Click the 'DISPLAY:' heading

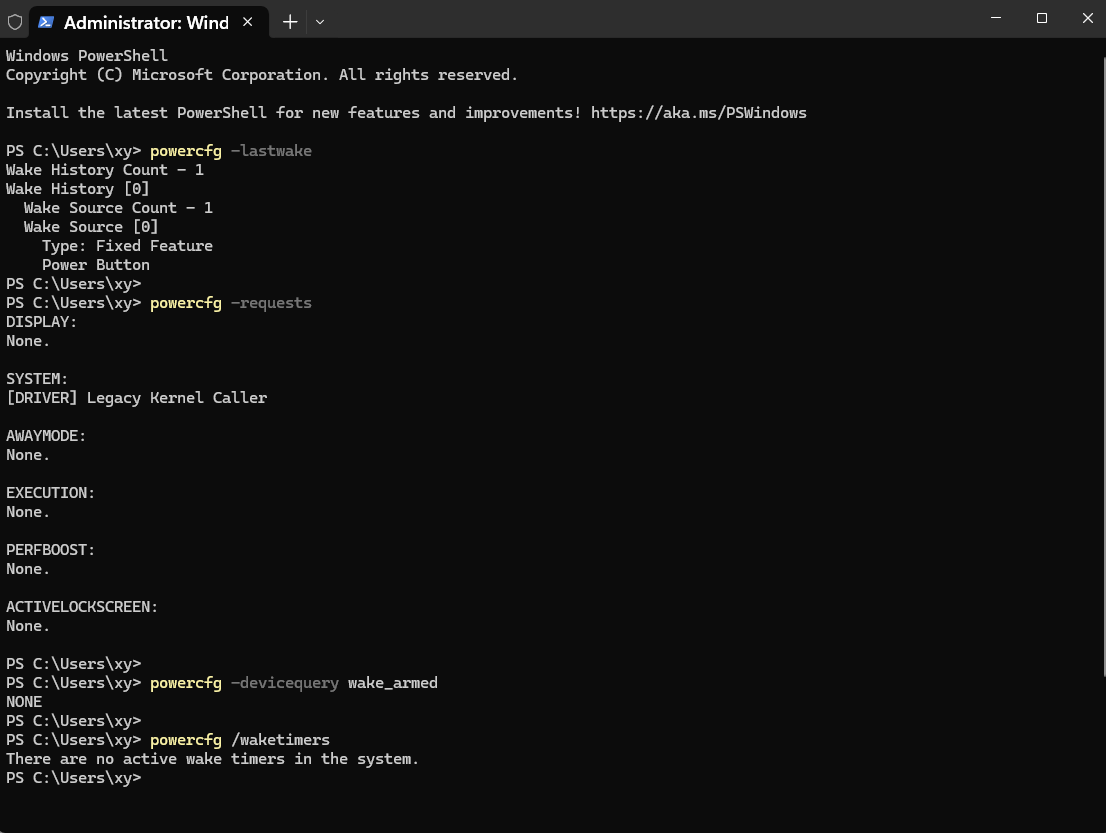pos(42,322)
